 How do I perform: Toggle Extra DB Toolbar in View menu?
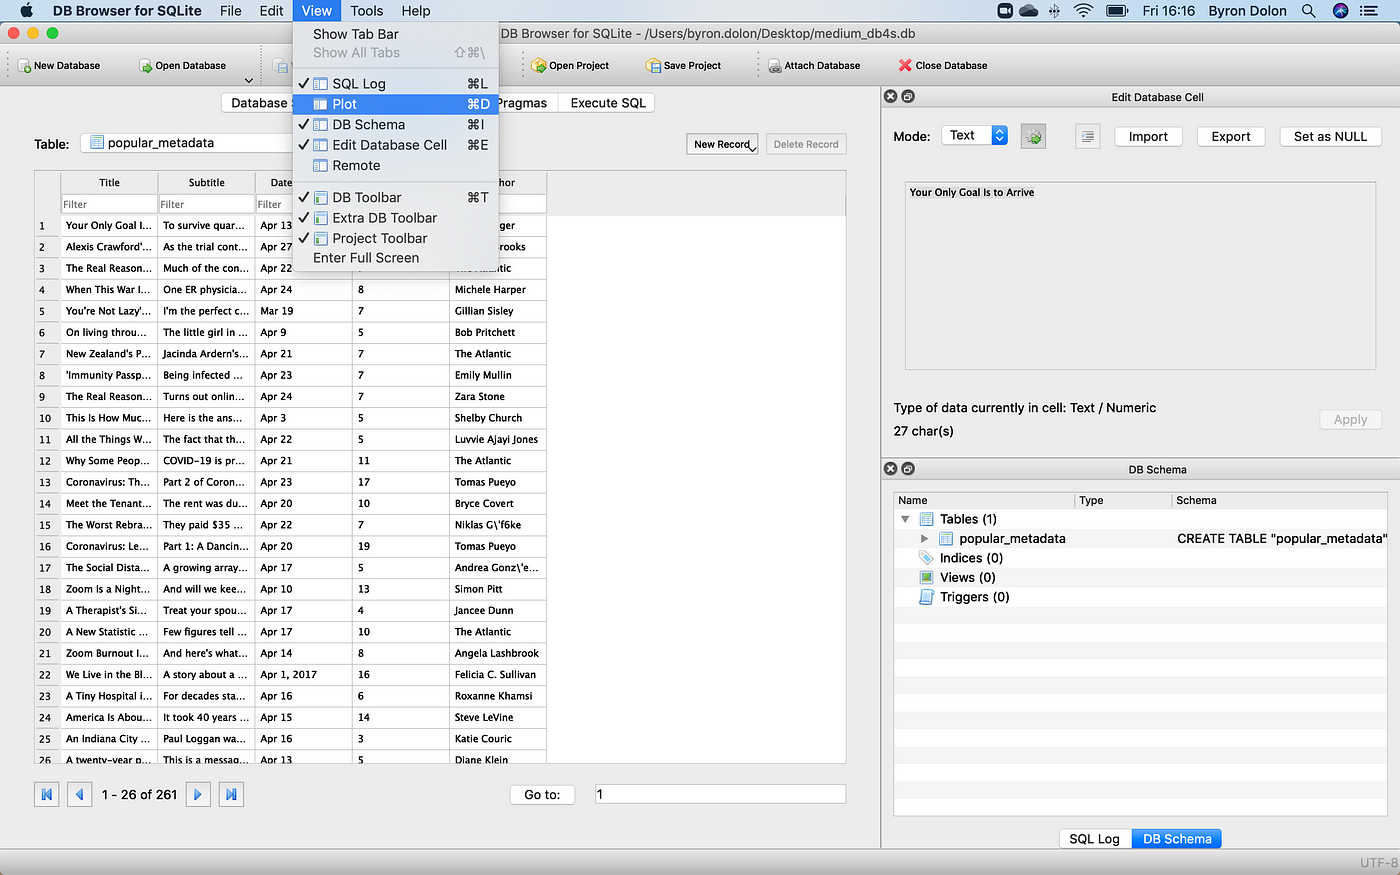coord(396,218)
